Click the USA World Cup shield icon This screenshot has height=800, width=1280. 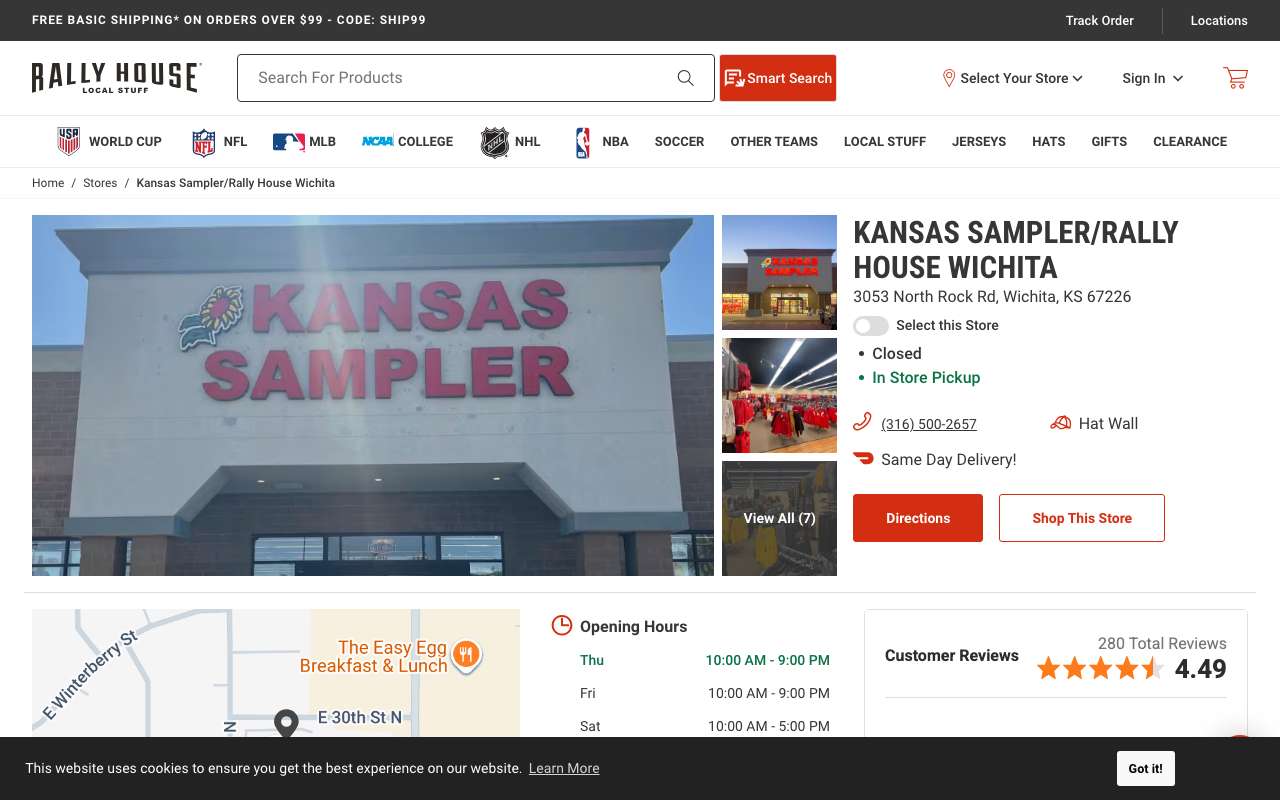(x=68, y=142)
